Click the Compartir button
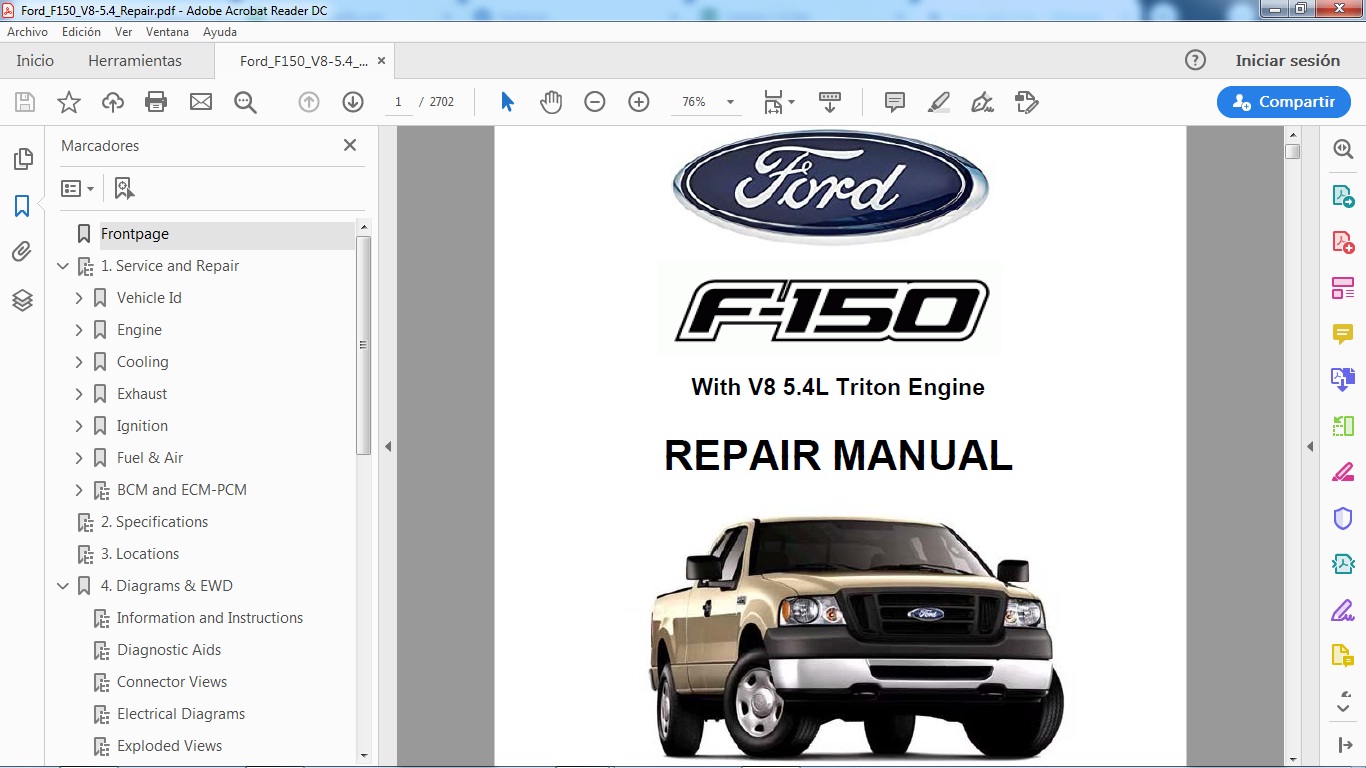The image size is (1366, 768). click(1284, 102)
